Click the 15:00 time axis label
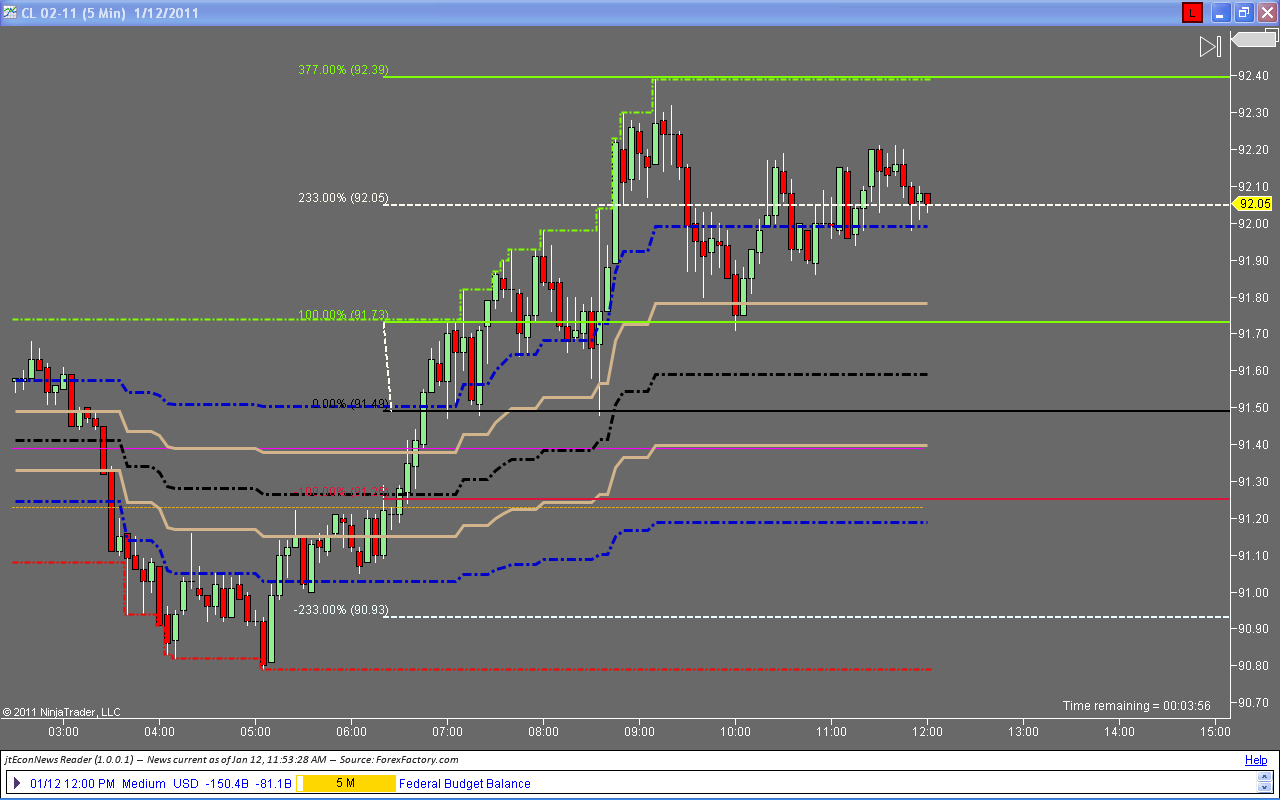 click(x=1215, y=731)
